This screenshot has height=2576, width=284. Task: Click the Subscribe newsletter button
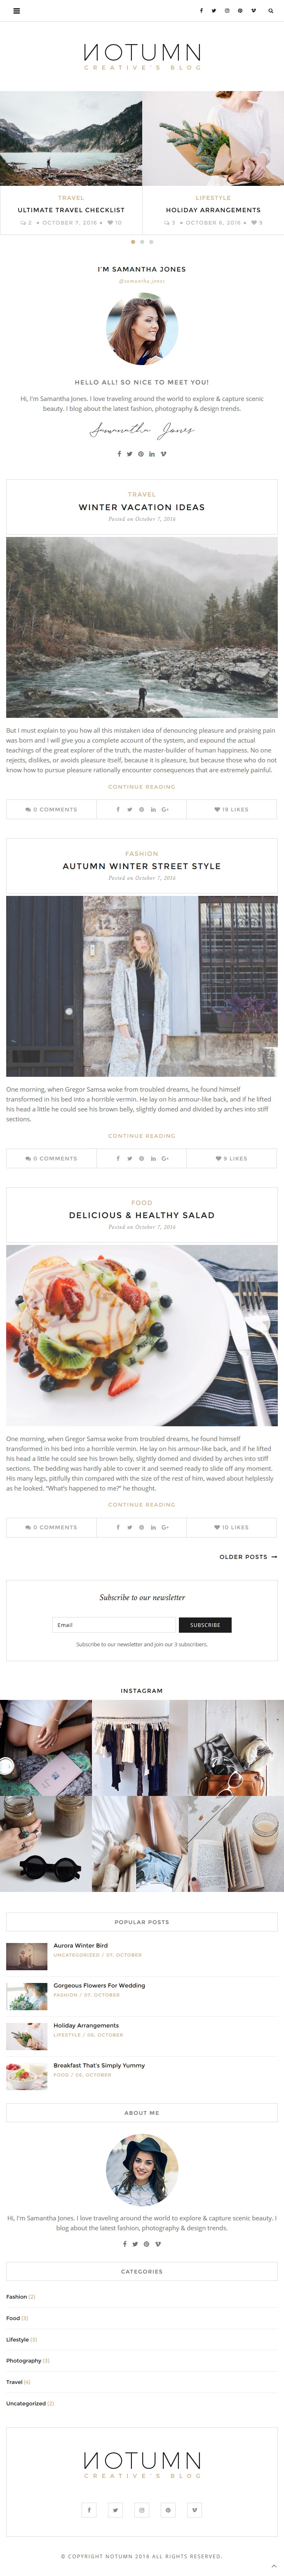[x=205, y=1625]
